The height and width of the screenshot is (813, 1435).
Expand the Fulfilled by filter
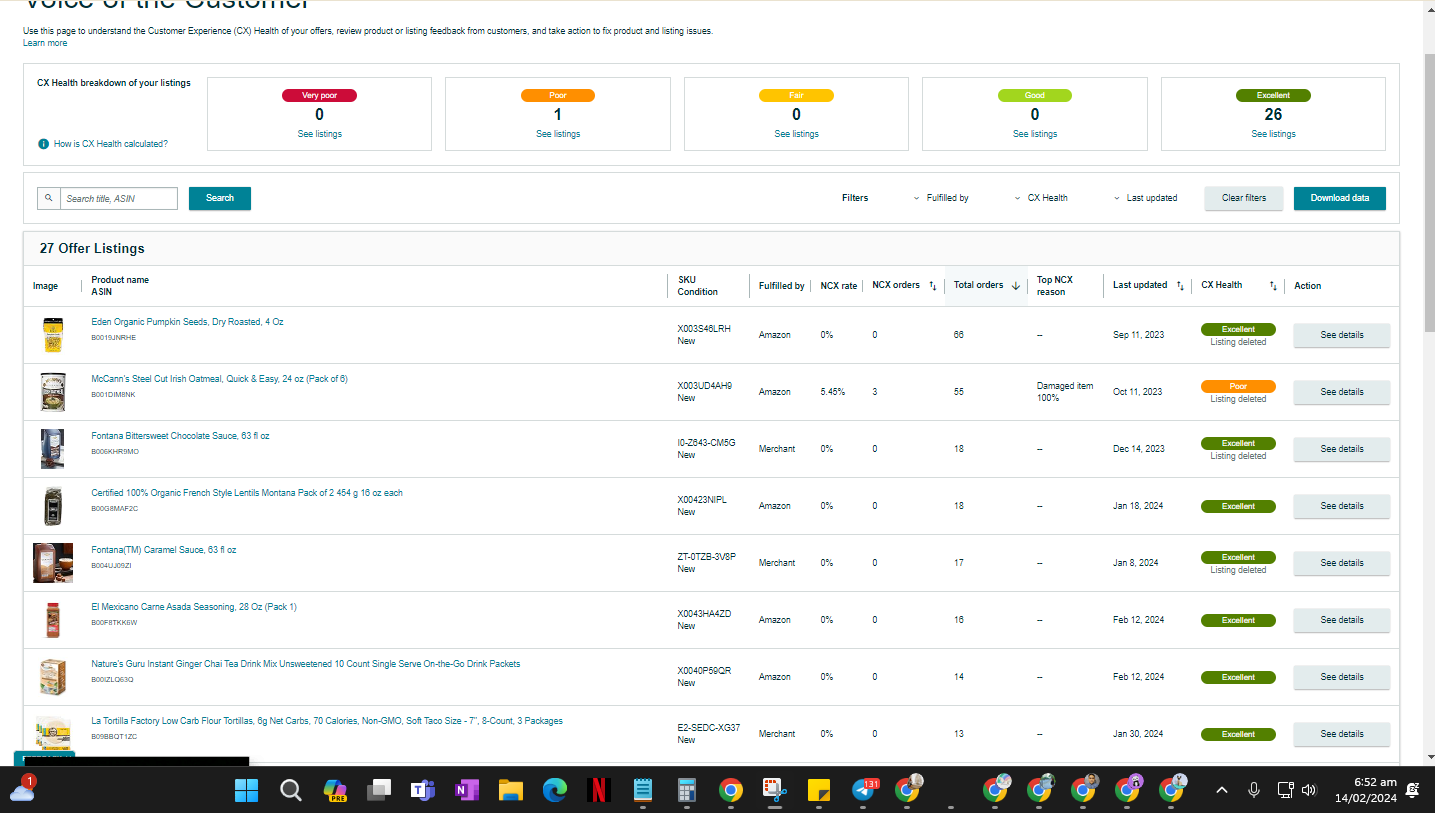941,198
